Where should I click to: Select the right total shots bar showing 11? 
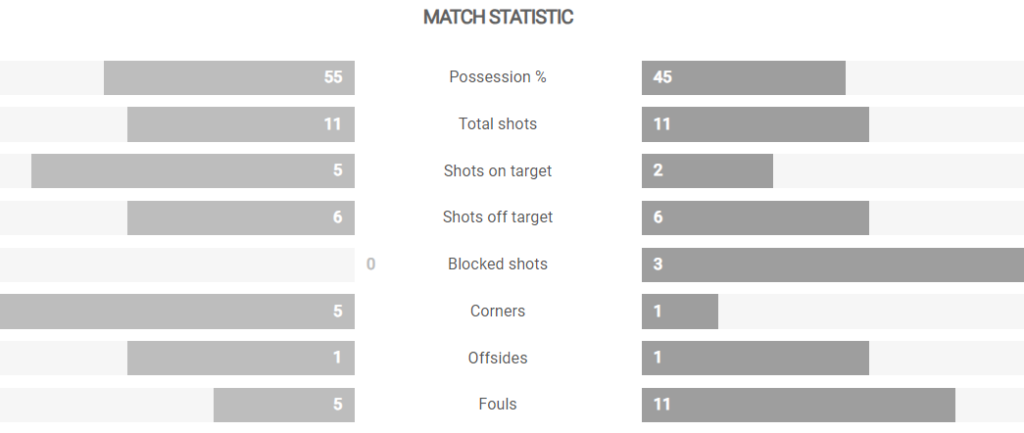tap(756, 124)
